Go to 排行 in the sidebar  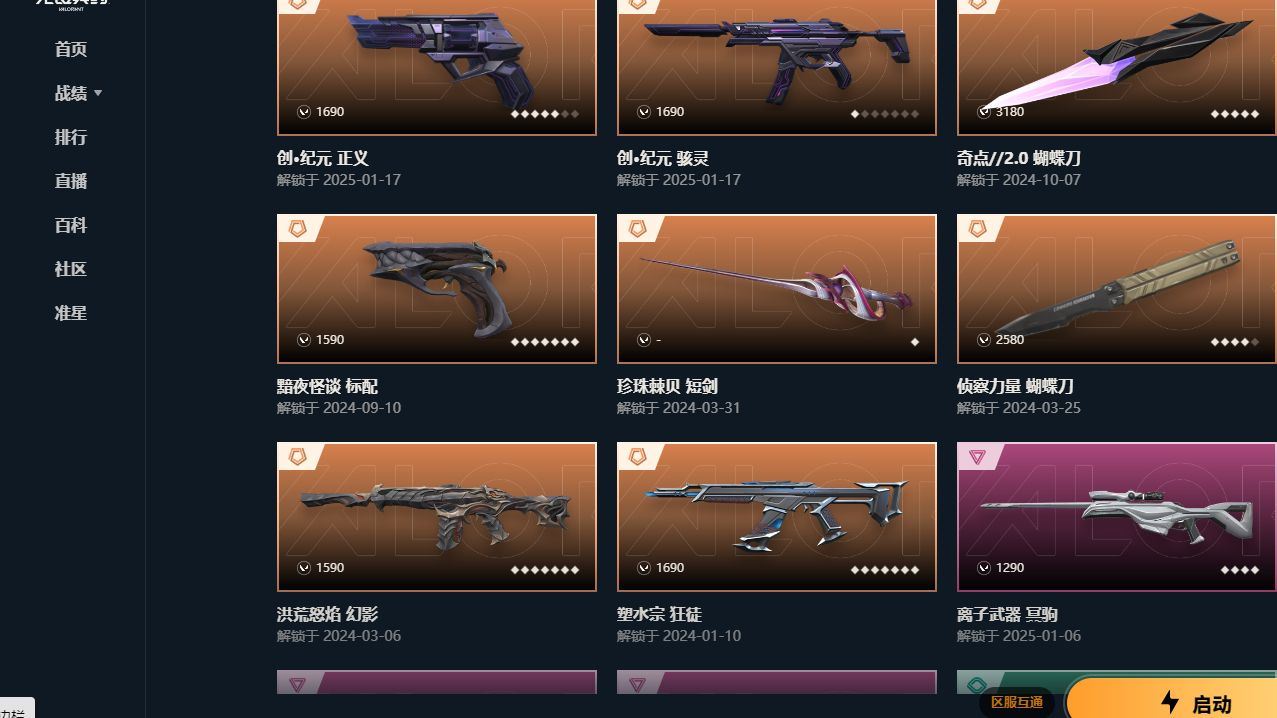pos(71,137)
